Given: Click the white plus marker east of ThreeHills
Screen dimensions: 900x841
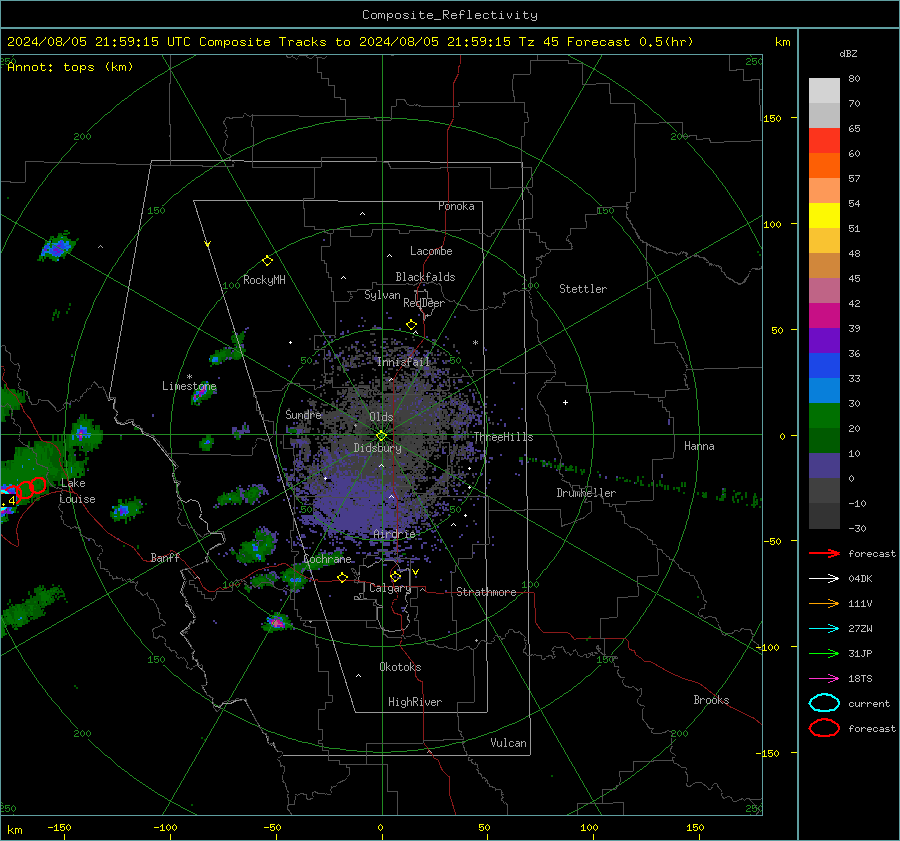Looking at the screenshot, I should [565, 402].
